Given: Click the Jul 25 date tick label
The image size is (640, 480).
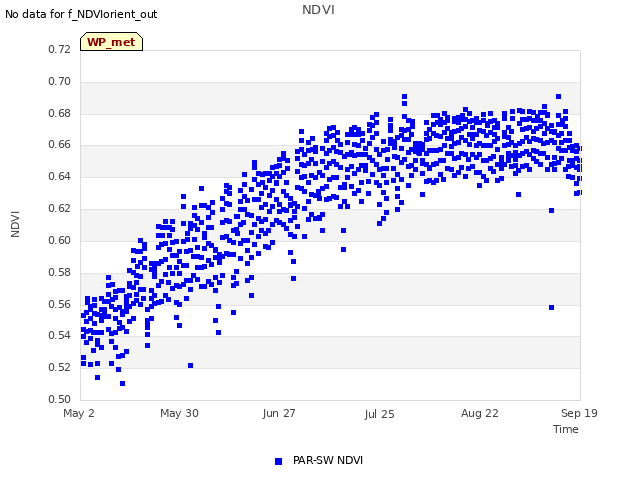Looking at the screenshot, I should tap(379, 414).
